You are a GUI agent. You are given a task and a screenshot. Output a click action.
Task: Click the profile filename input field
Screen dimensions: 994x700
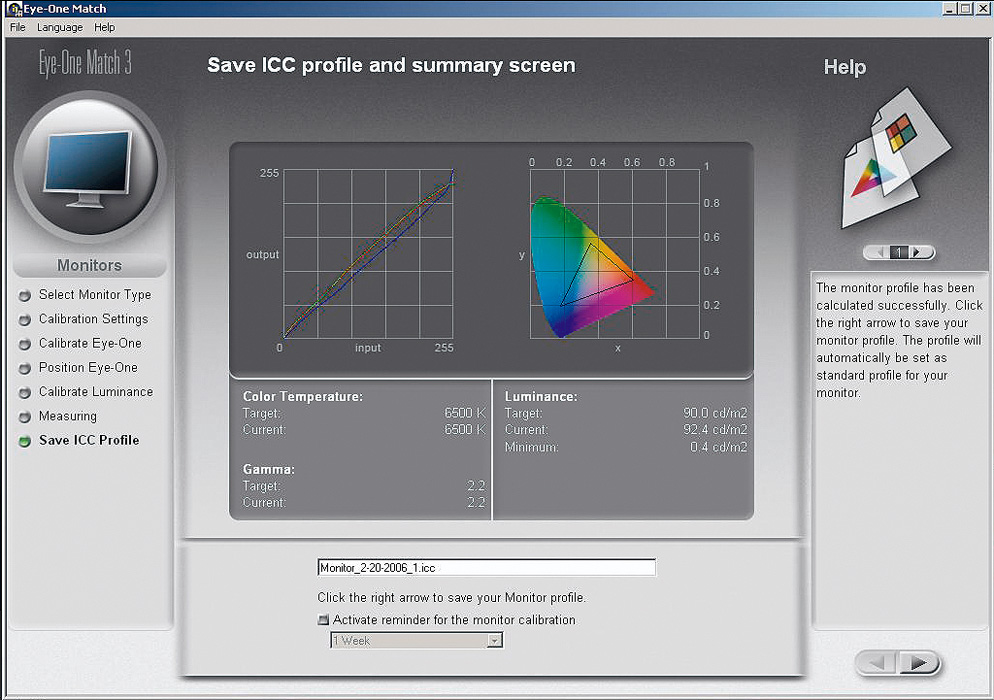pyautogui.click(x=486, y=567)
